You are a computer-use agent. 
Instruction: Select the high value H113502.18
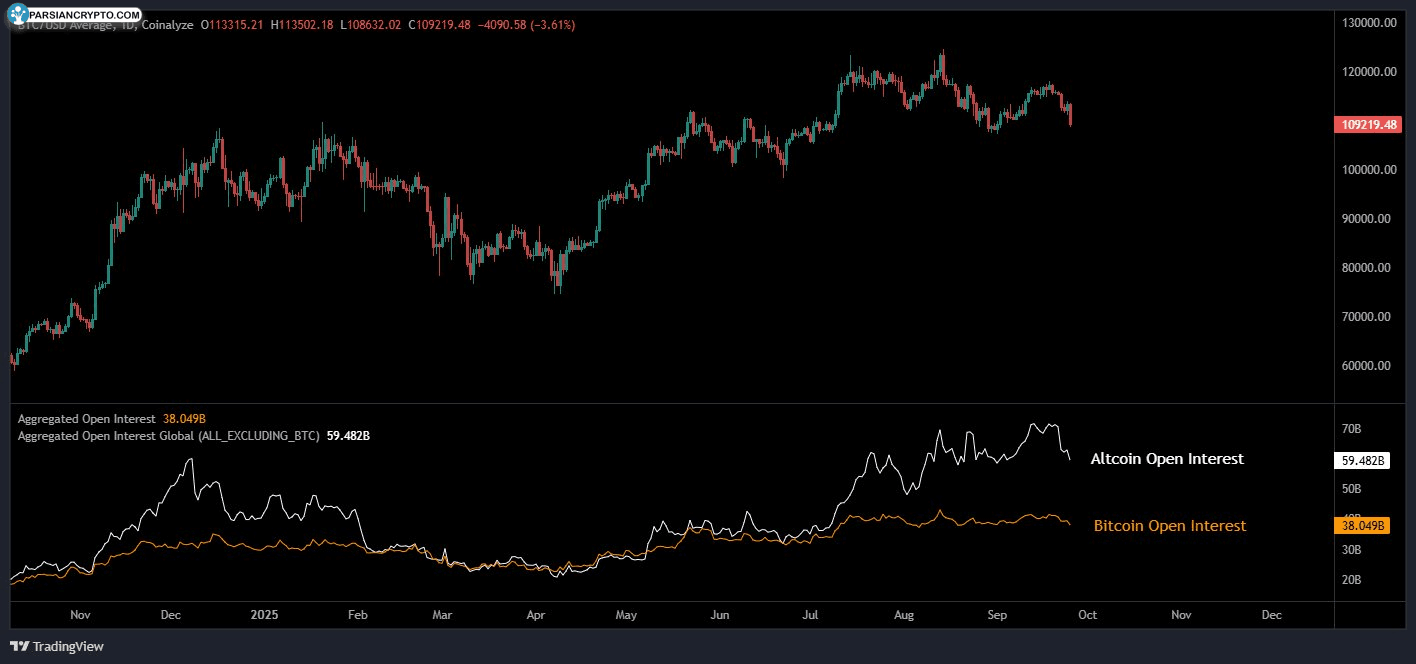[304, 24]
